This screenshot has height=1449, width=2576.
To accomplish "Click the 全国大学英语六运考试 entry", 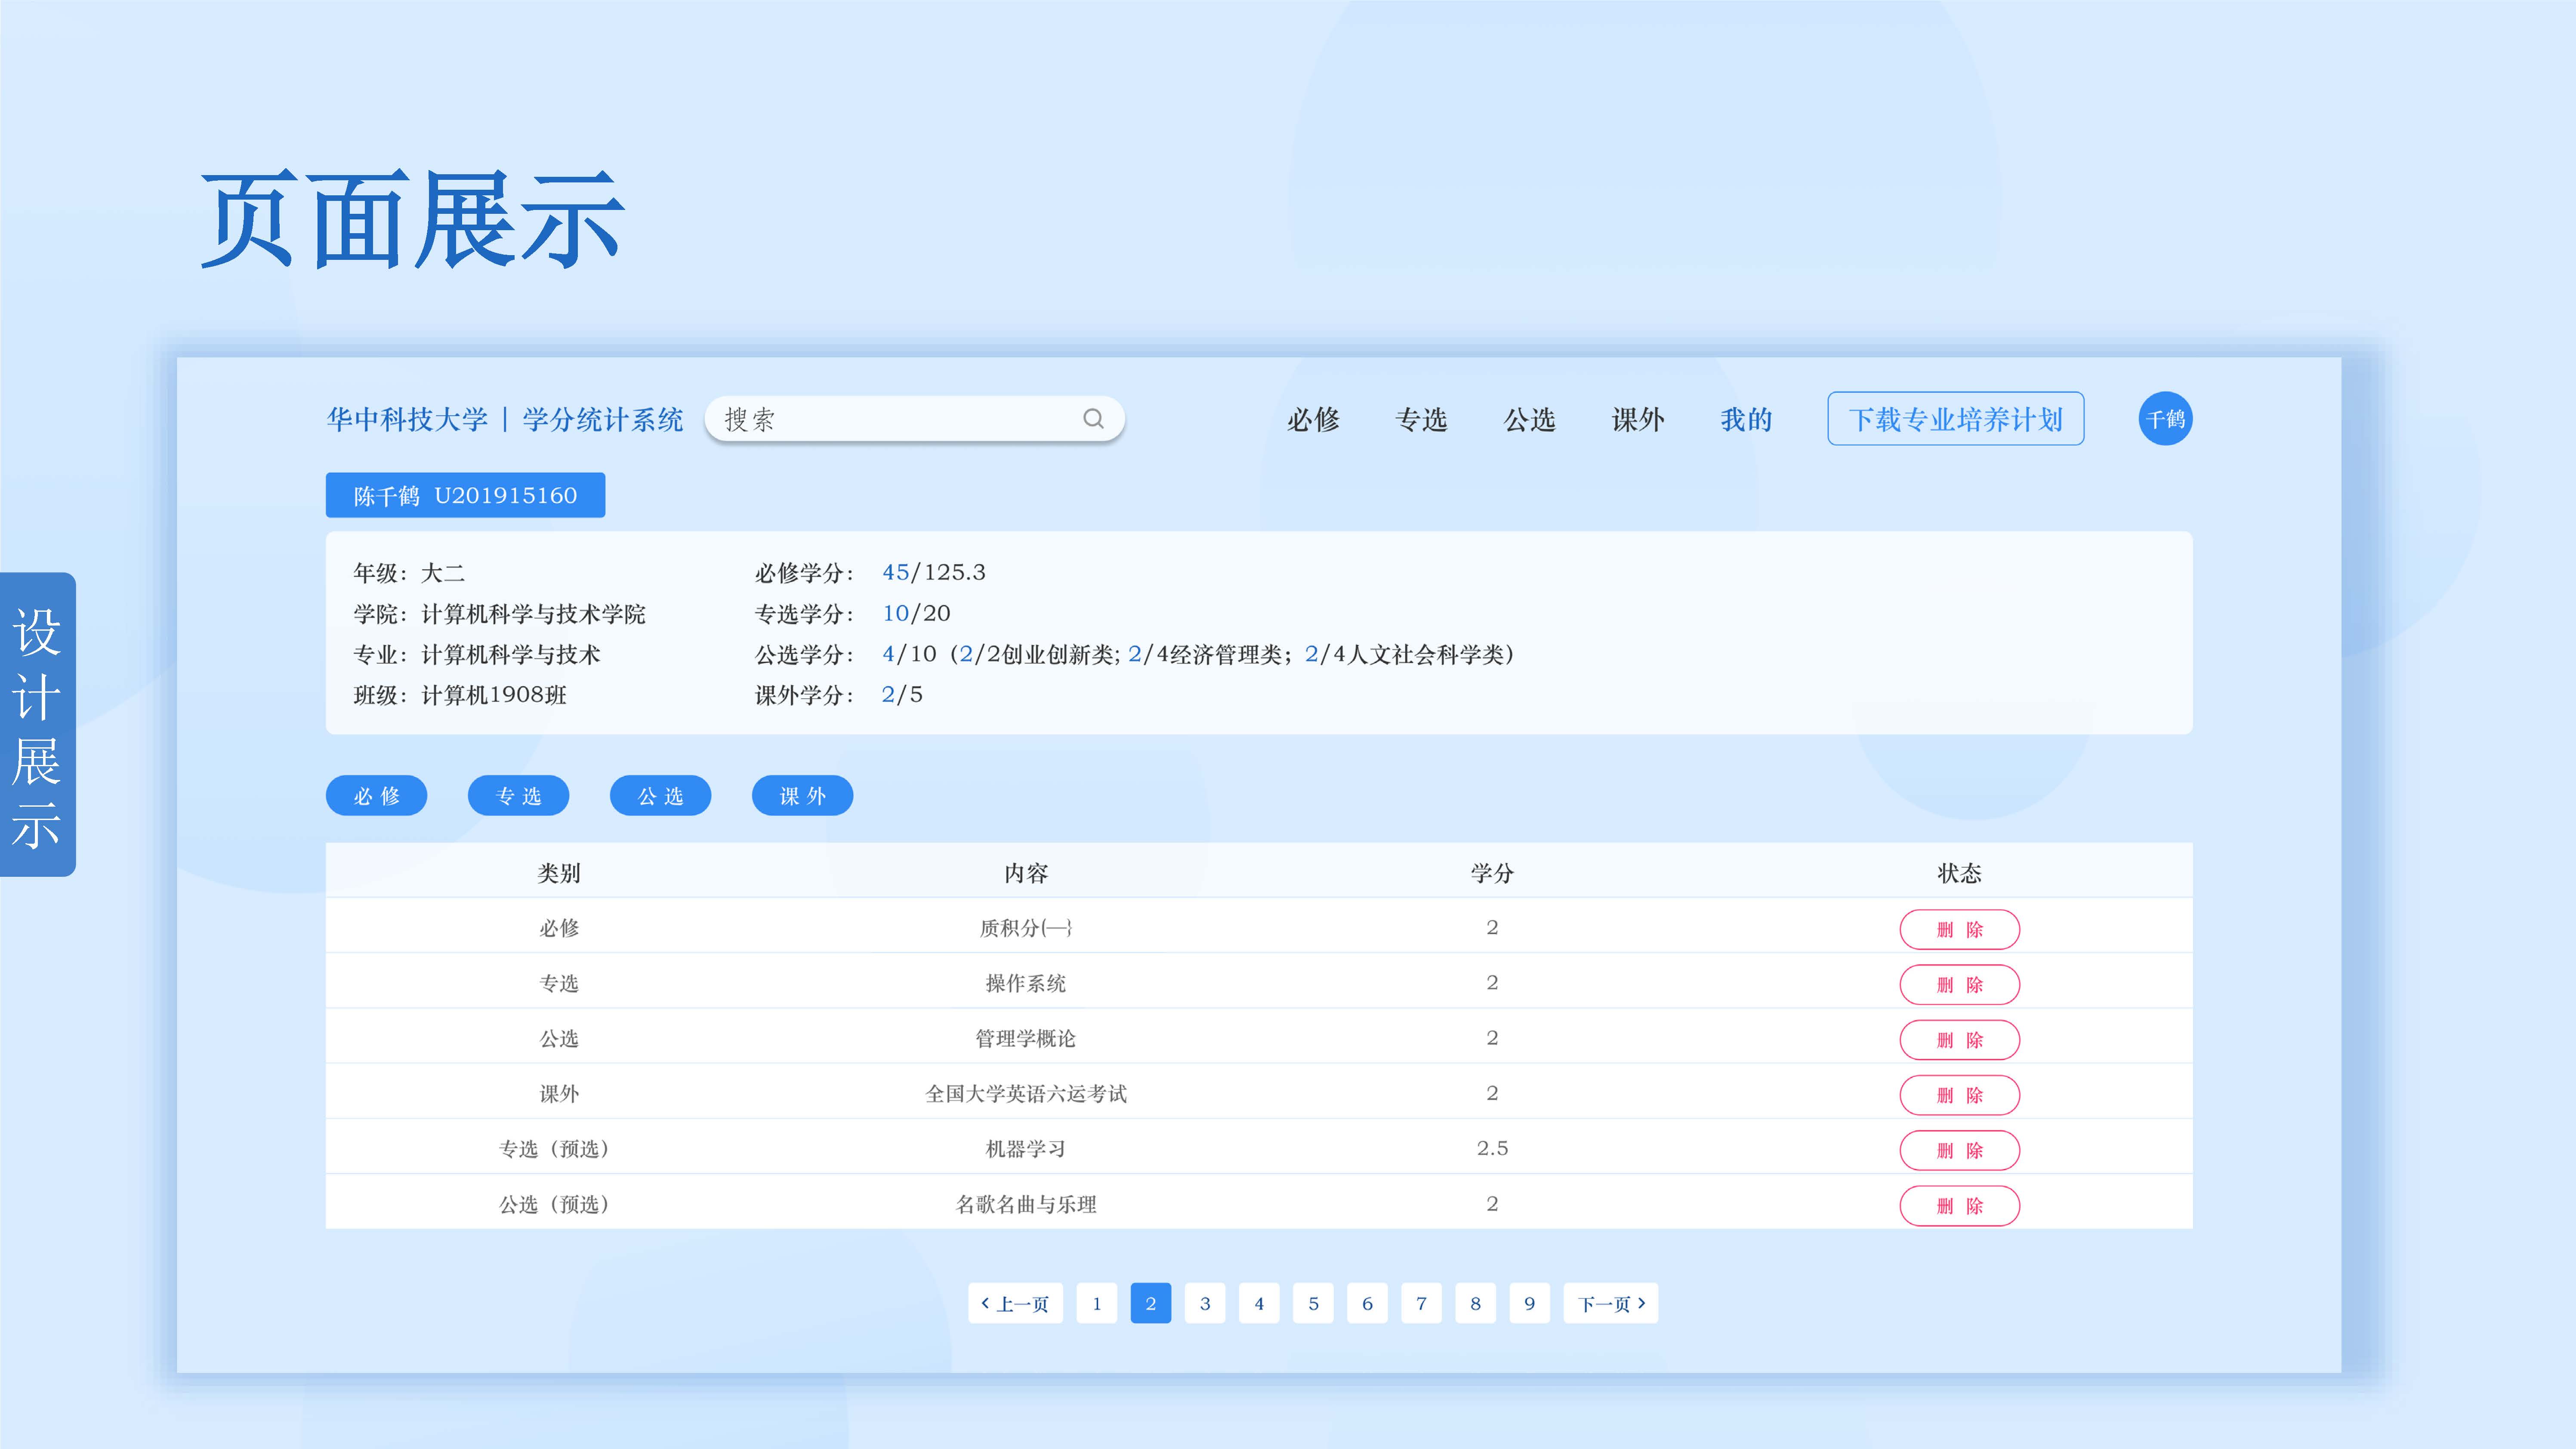I will click(1026, 1093).
